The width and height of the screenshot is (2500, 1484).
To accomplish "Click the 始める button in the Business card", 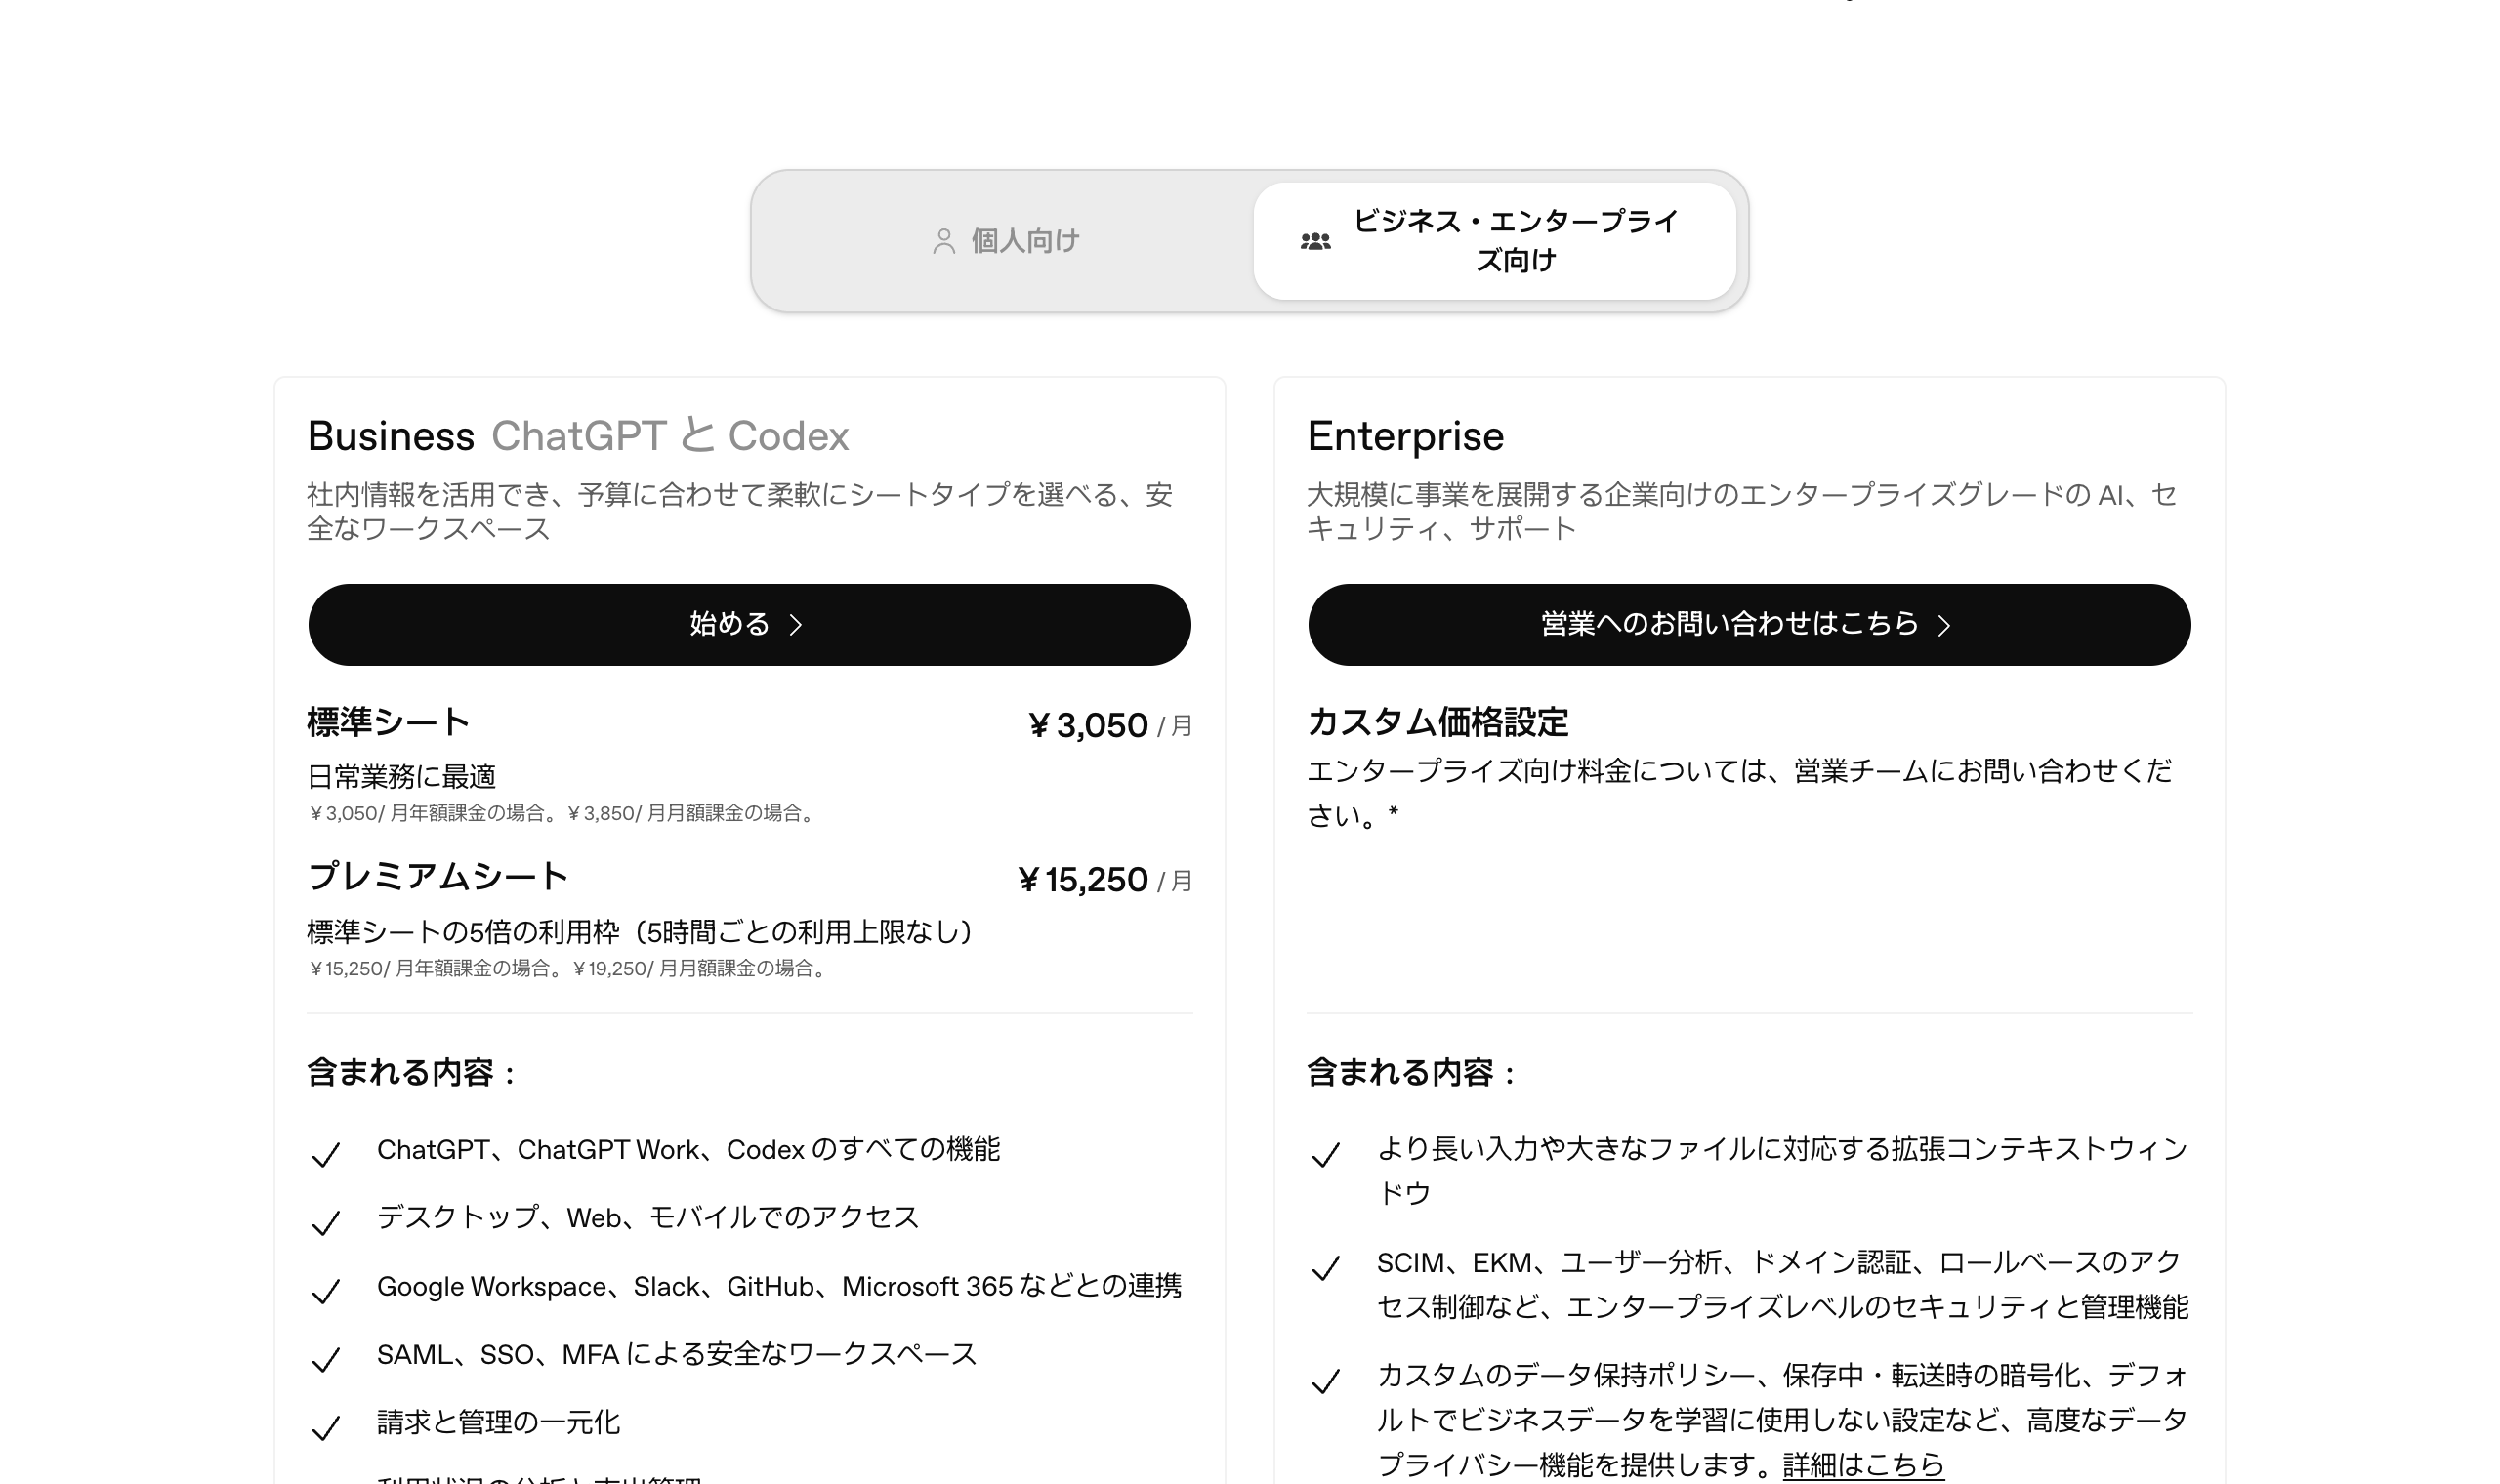I will [749, 625].
